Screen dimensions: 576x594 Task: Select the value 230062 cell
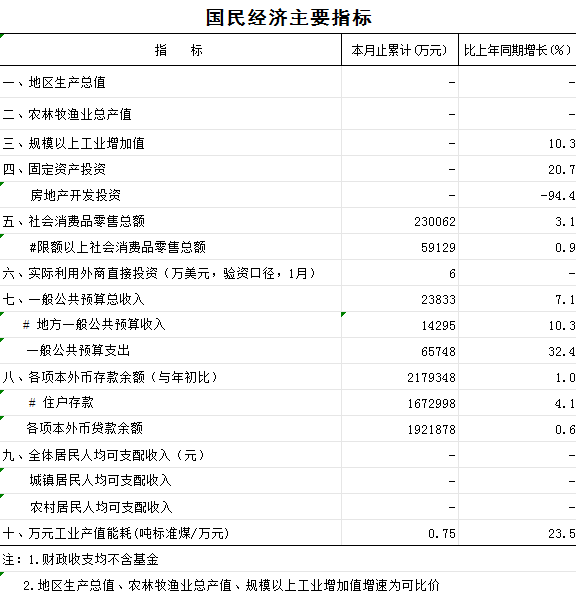400,221
